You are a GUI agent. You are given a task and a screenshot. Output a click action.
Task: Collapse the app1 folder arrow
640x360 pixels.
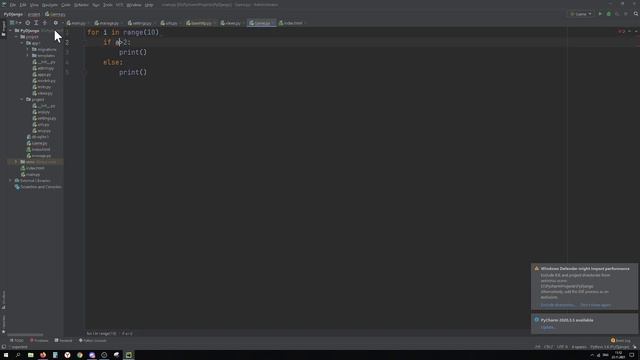coord(22,43)
